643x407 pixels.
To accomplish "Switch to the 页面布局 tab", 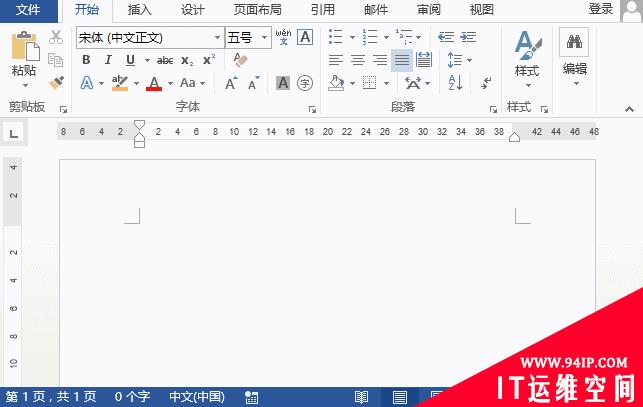I will coord(258,10).
